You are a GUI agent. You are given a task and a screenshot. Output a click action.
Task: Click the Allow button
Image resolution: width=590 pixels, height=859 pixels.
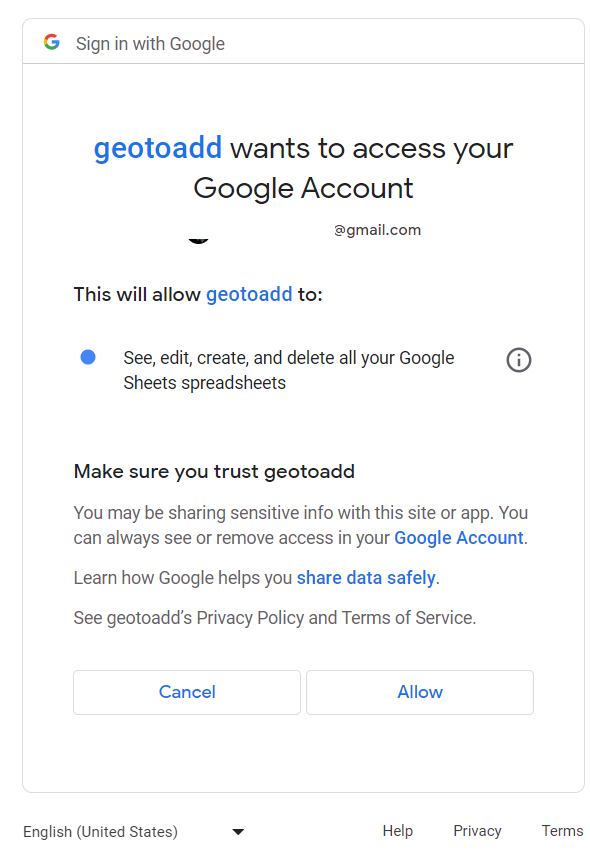(420, 692)
